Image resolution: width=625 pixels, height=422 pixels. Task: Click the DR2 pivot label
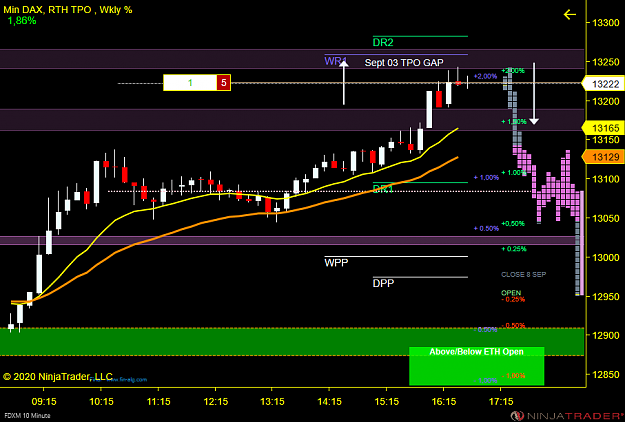click(383, 42)
